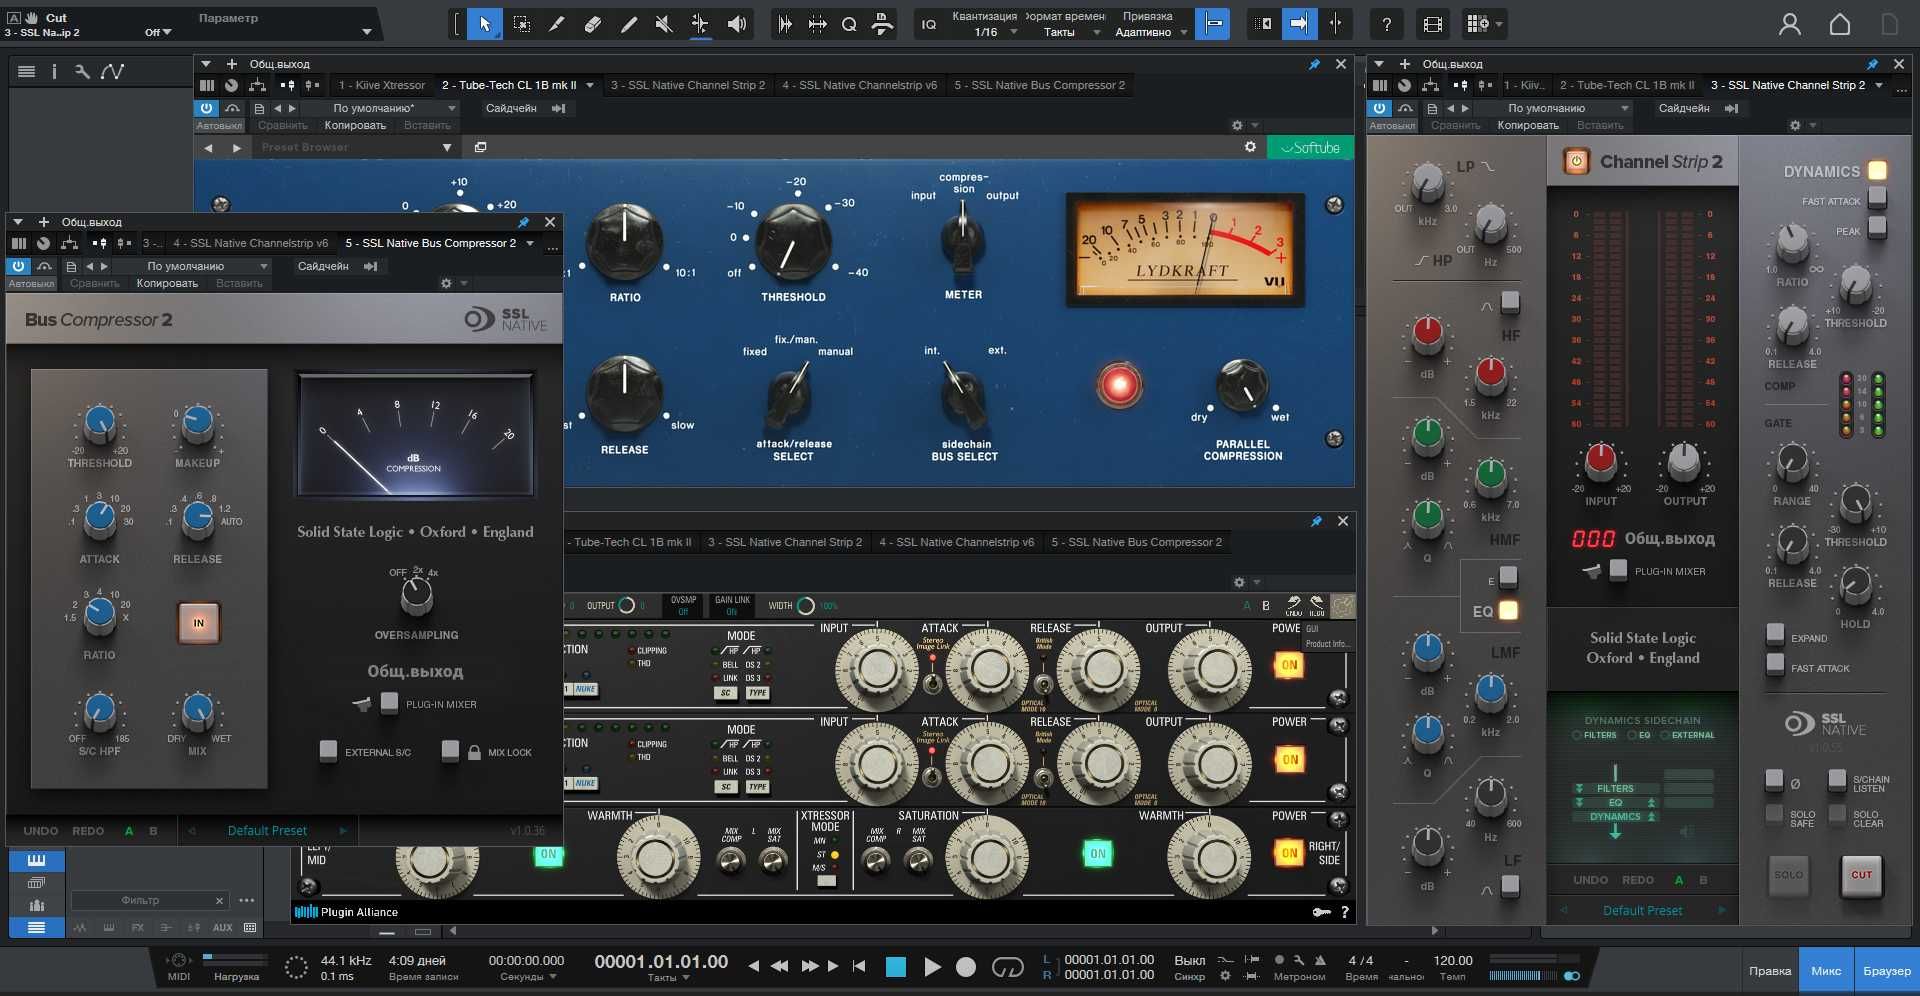The height and width of the screenshot is (996, 1920).
Task: Enable MIX LOCK checkbox
Action: pyautogui.click(x=451, y=751)
